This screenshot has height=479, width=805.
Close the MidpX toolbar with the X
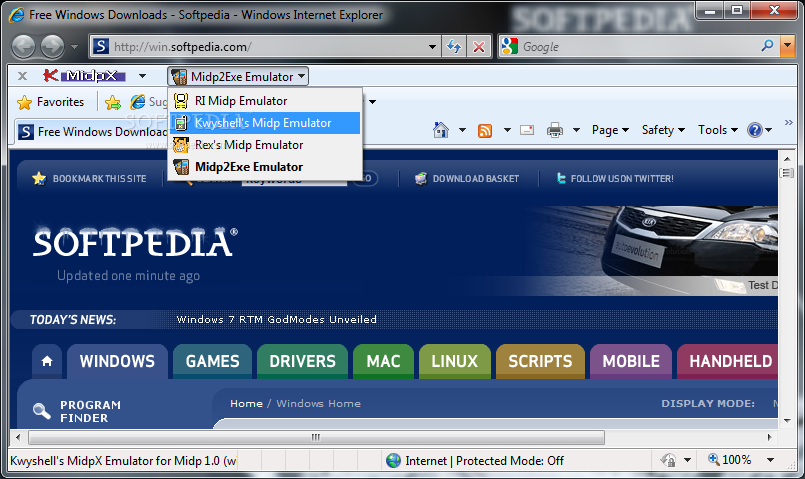click(23, 76)
